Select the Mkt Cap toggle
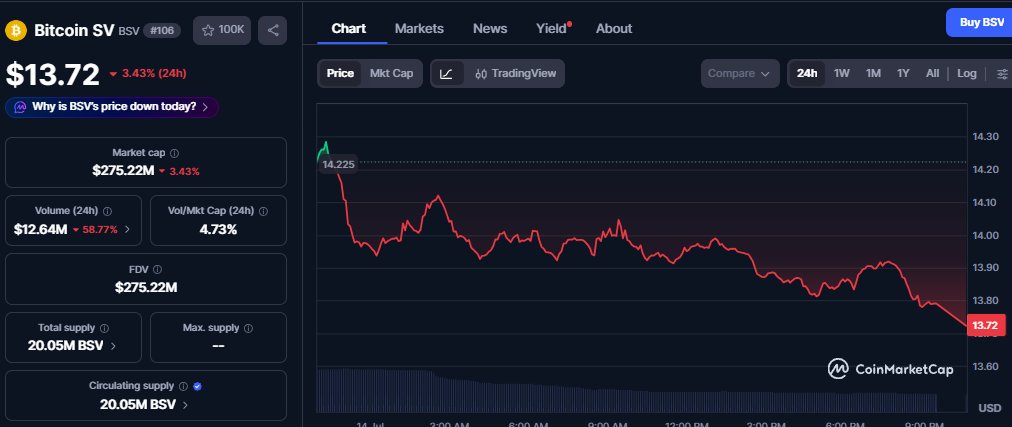Viewport: 1012px width, 427px height. (391, 74)
